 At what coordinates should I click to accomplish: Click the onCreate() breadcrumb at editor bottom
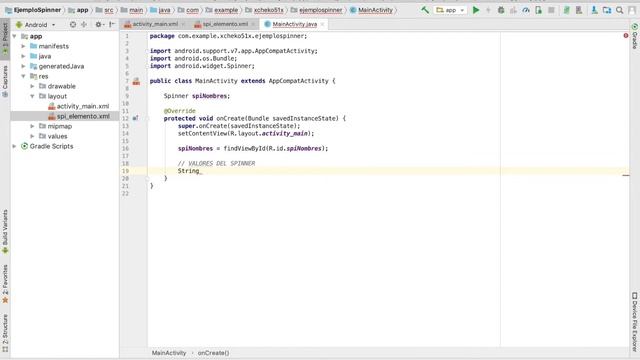[213, 353]
